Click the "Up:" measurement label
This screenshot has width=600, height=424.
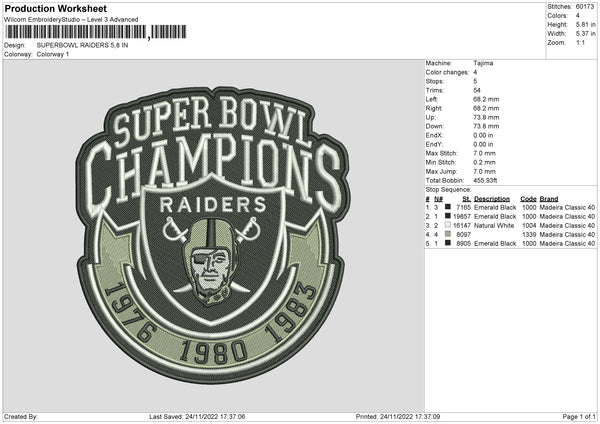point(430,117)
